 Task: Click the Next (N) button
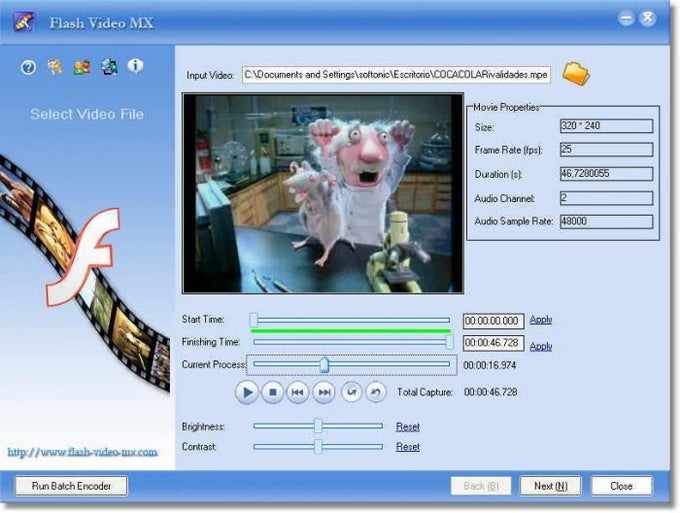(551, 486)
